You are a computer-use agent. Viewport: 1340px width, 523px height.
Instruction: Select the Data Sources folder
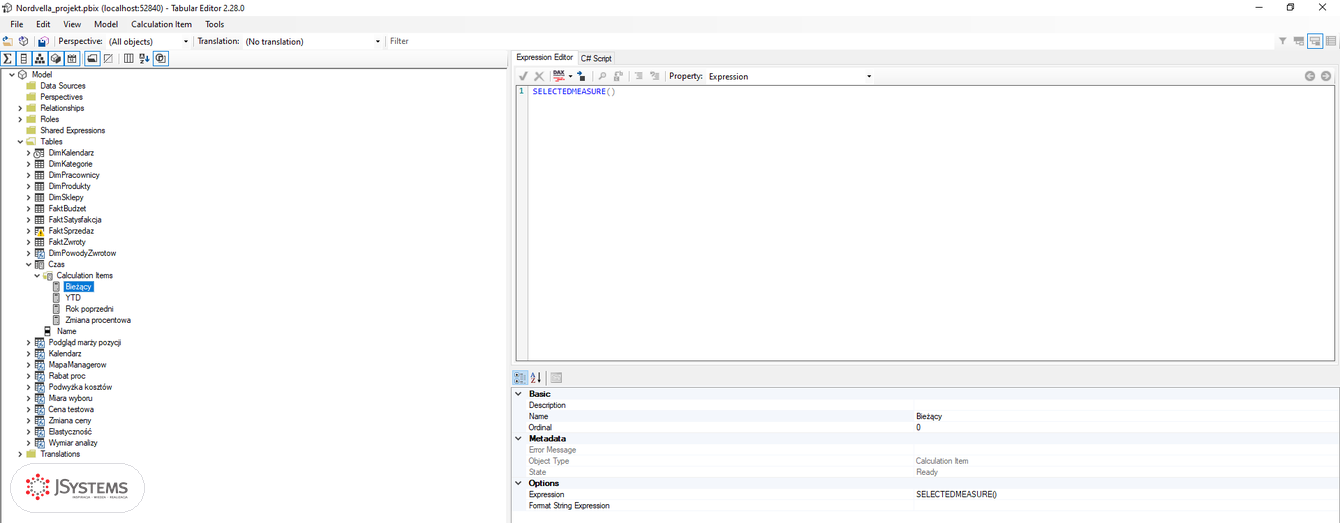click(x=62, y=86)
